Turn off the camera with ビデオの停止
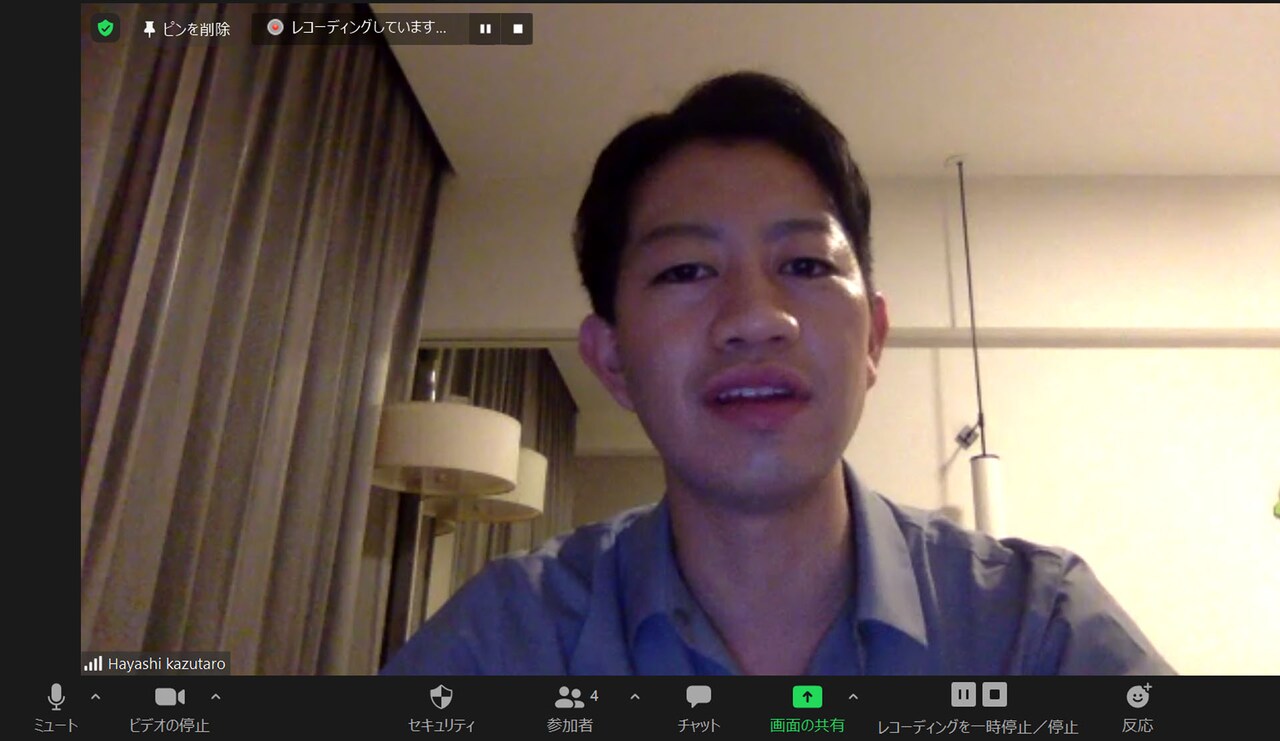 point(169,706)
